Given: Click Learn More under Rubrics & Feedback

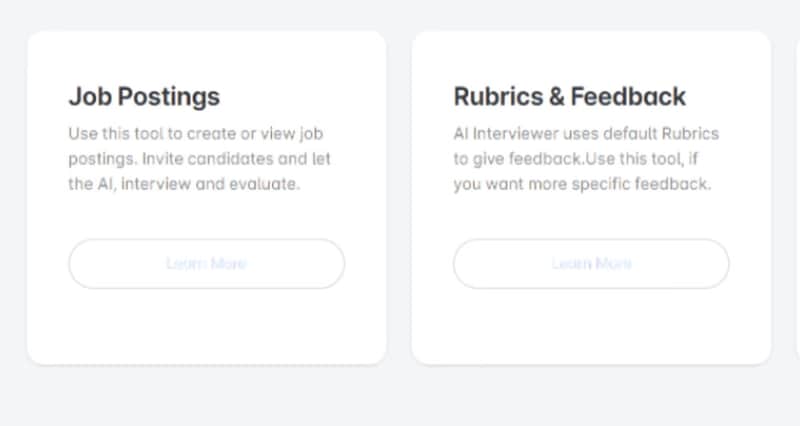Looking at the screenshot, I should pos(591,264).
